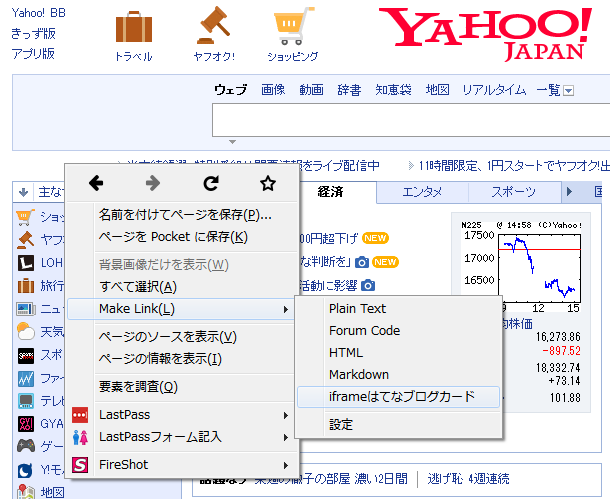Expand the LastPass submenu arrow
This screenshot has height=499, width=610.
286,415
